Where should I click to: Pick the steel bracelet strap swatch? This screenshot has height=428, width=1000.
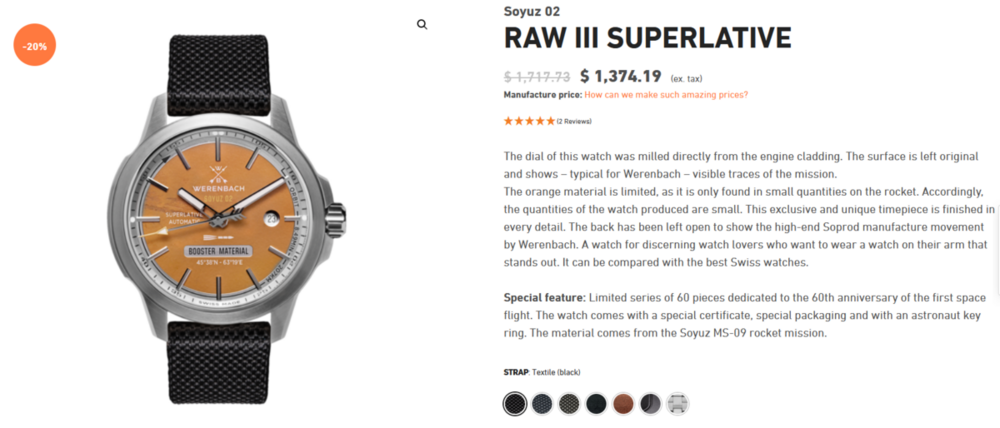[x=677, y=403]
